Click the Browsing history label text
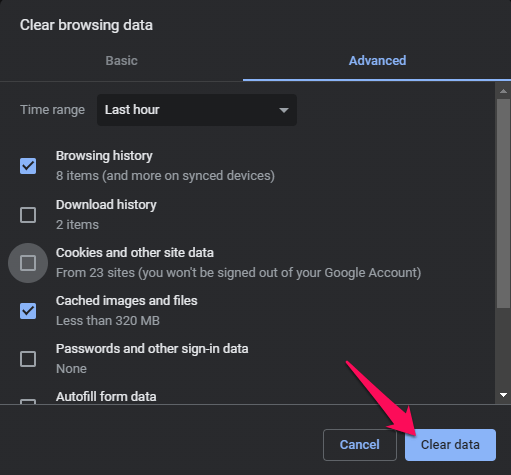The height and width of the screenshot is (475, 511). [104, 156]
